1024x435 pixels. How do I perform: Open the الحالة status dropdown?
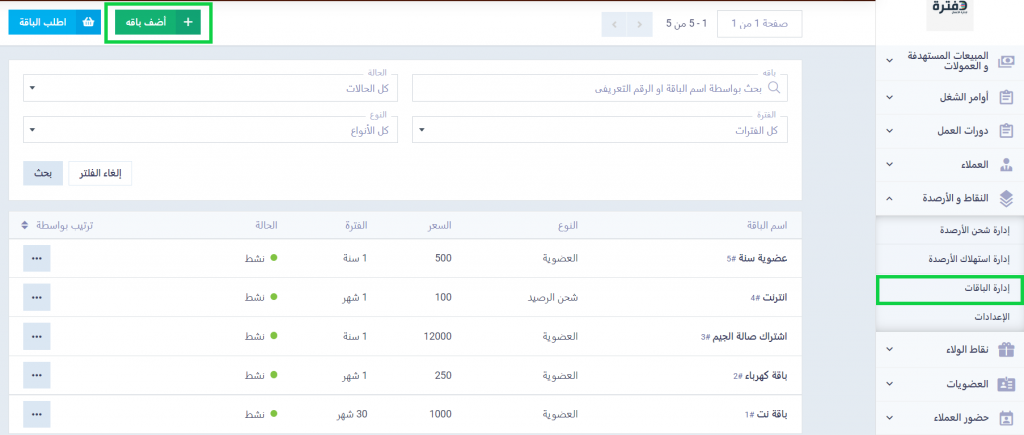[x=210, y=89]
